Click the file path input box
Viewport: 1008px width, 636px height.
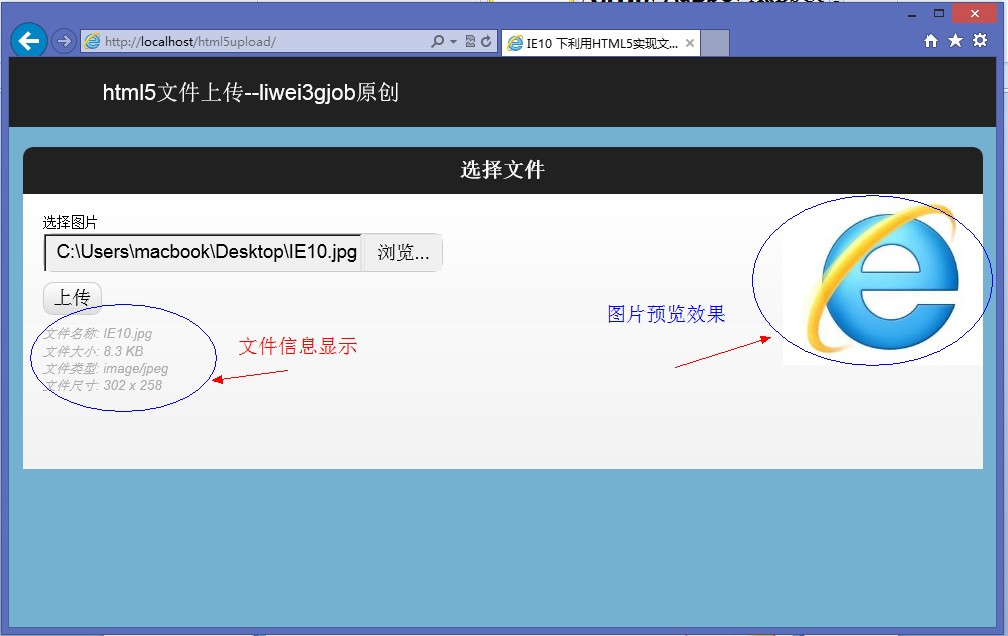tap(203, 253)
